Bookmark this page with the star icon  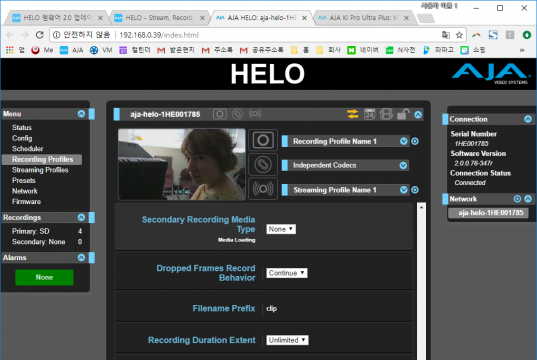pyautogui.click(x=459, y=35)
